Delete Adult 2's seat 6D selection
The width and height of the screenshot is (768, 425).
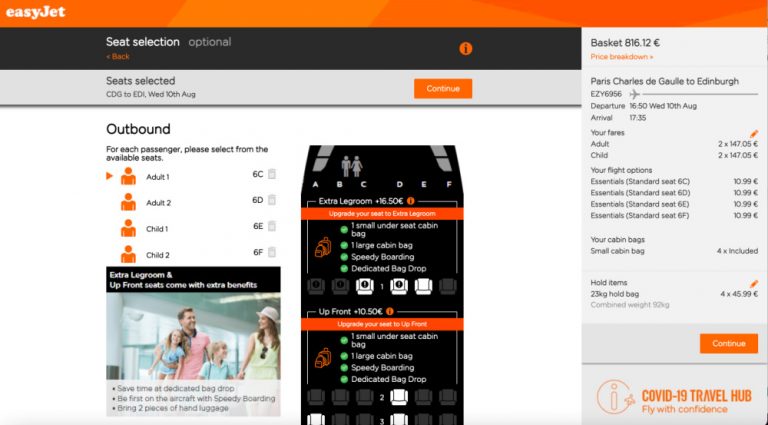pyautogui.click(x=272, y=200)
